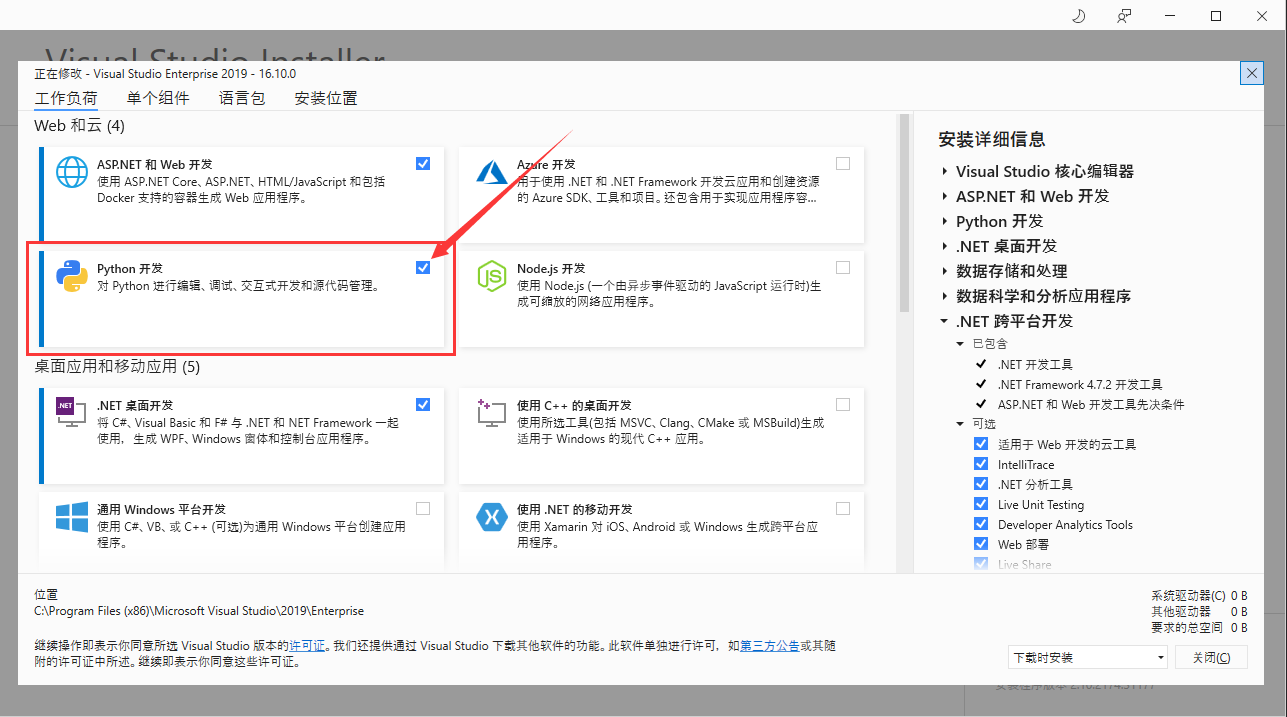Switch to the 工作负荷 tab
The width and height of the screenshot is (1287, 717).
66,98
